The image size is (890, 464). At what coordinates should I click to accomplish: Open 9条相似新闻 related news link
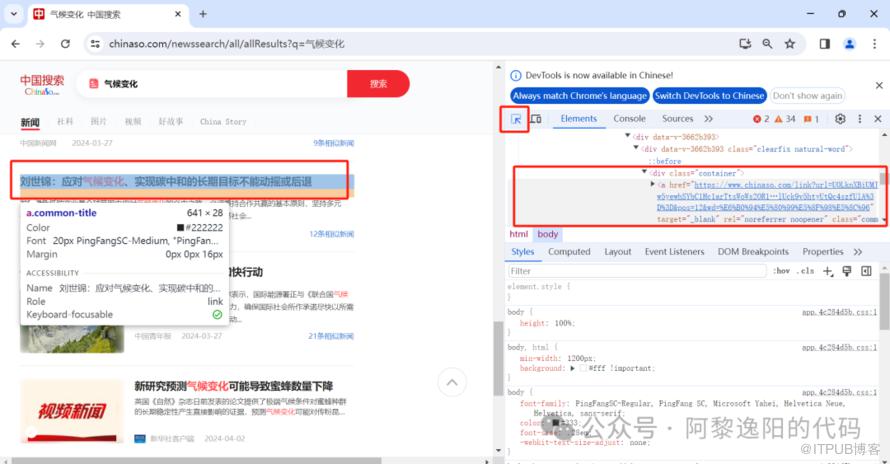333,143
